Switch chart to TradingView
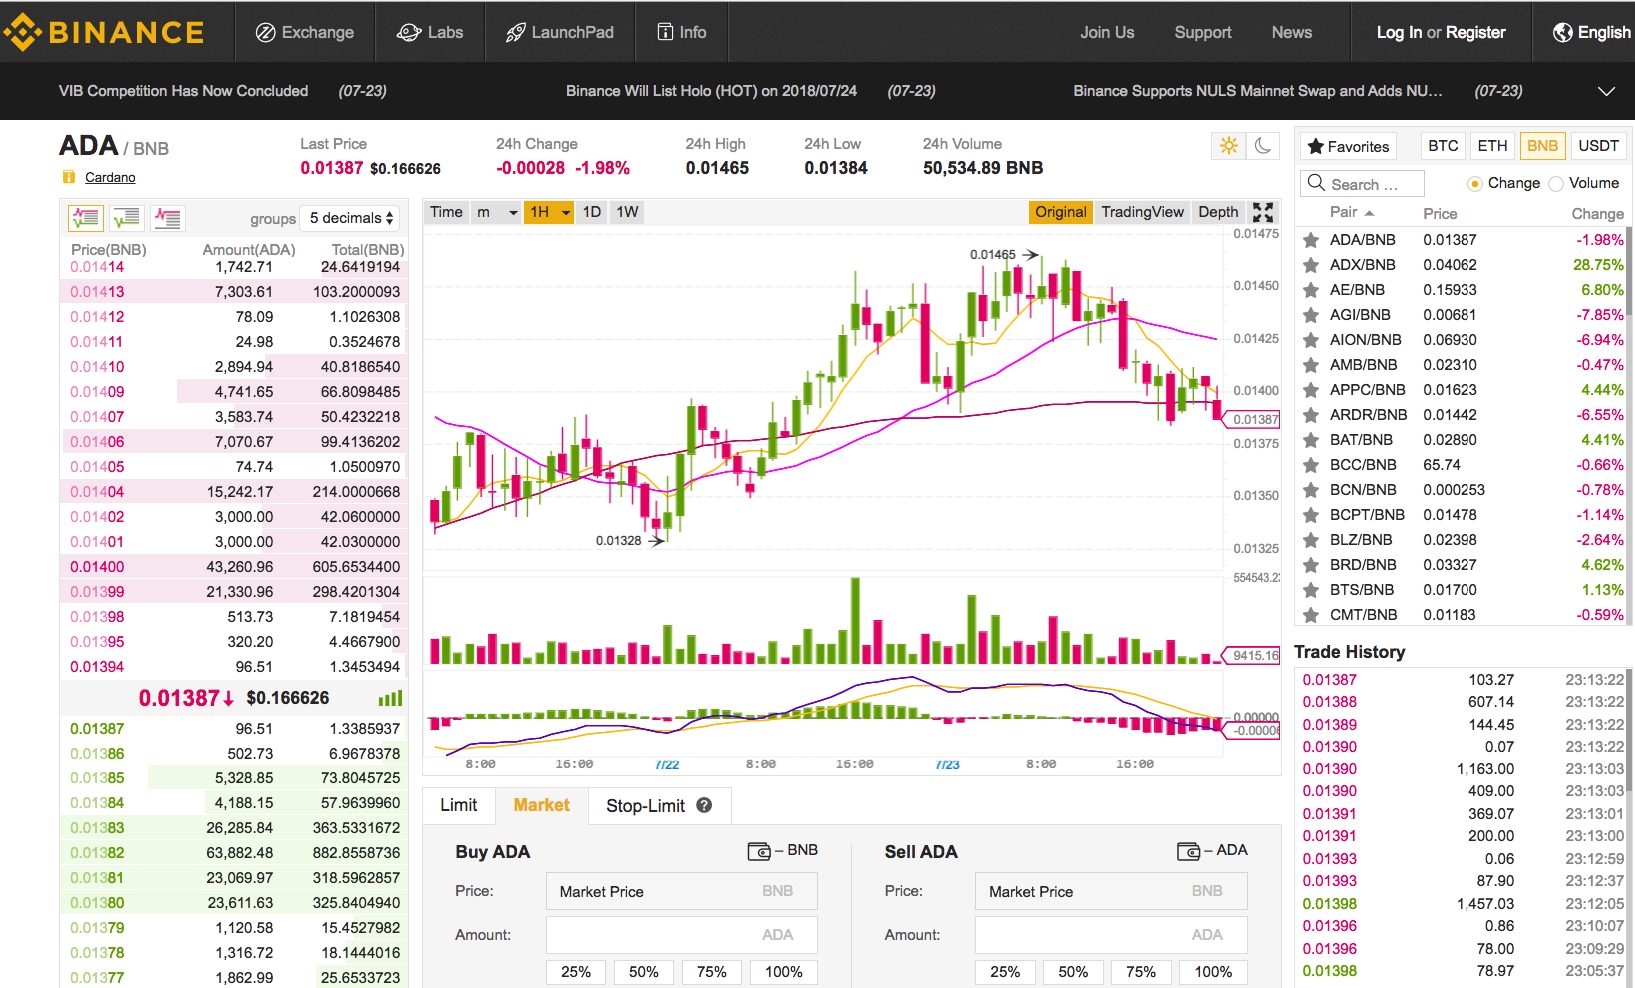This screenshot has width=1635, height=988. pyautogui.click(x=1142, y=212)
